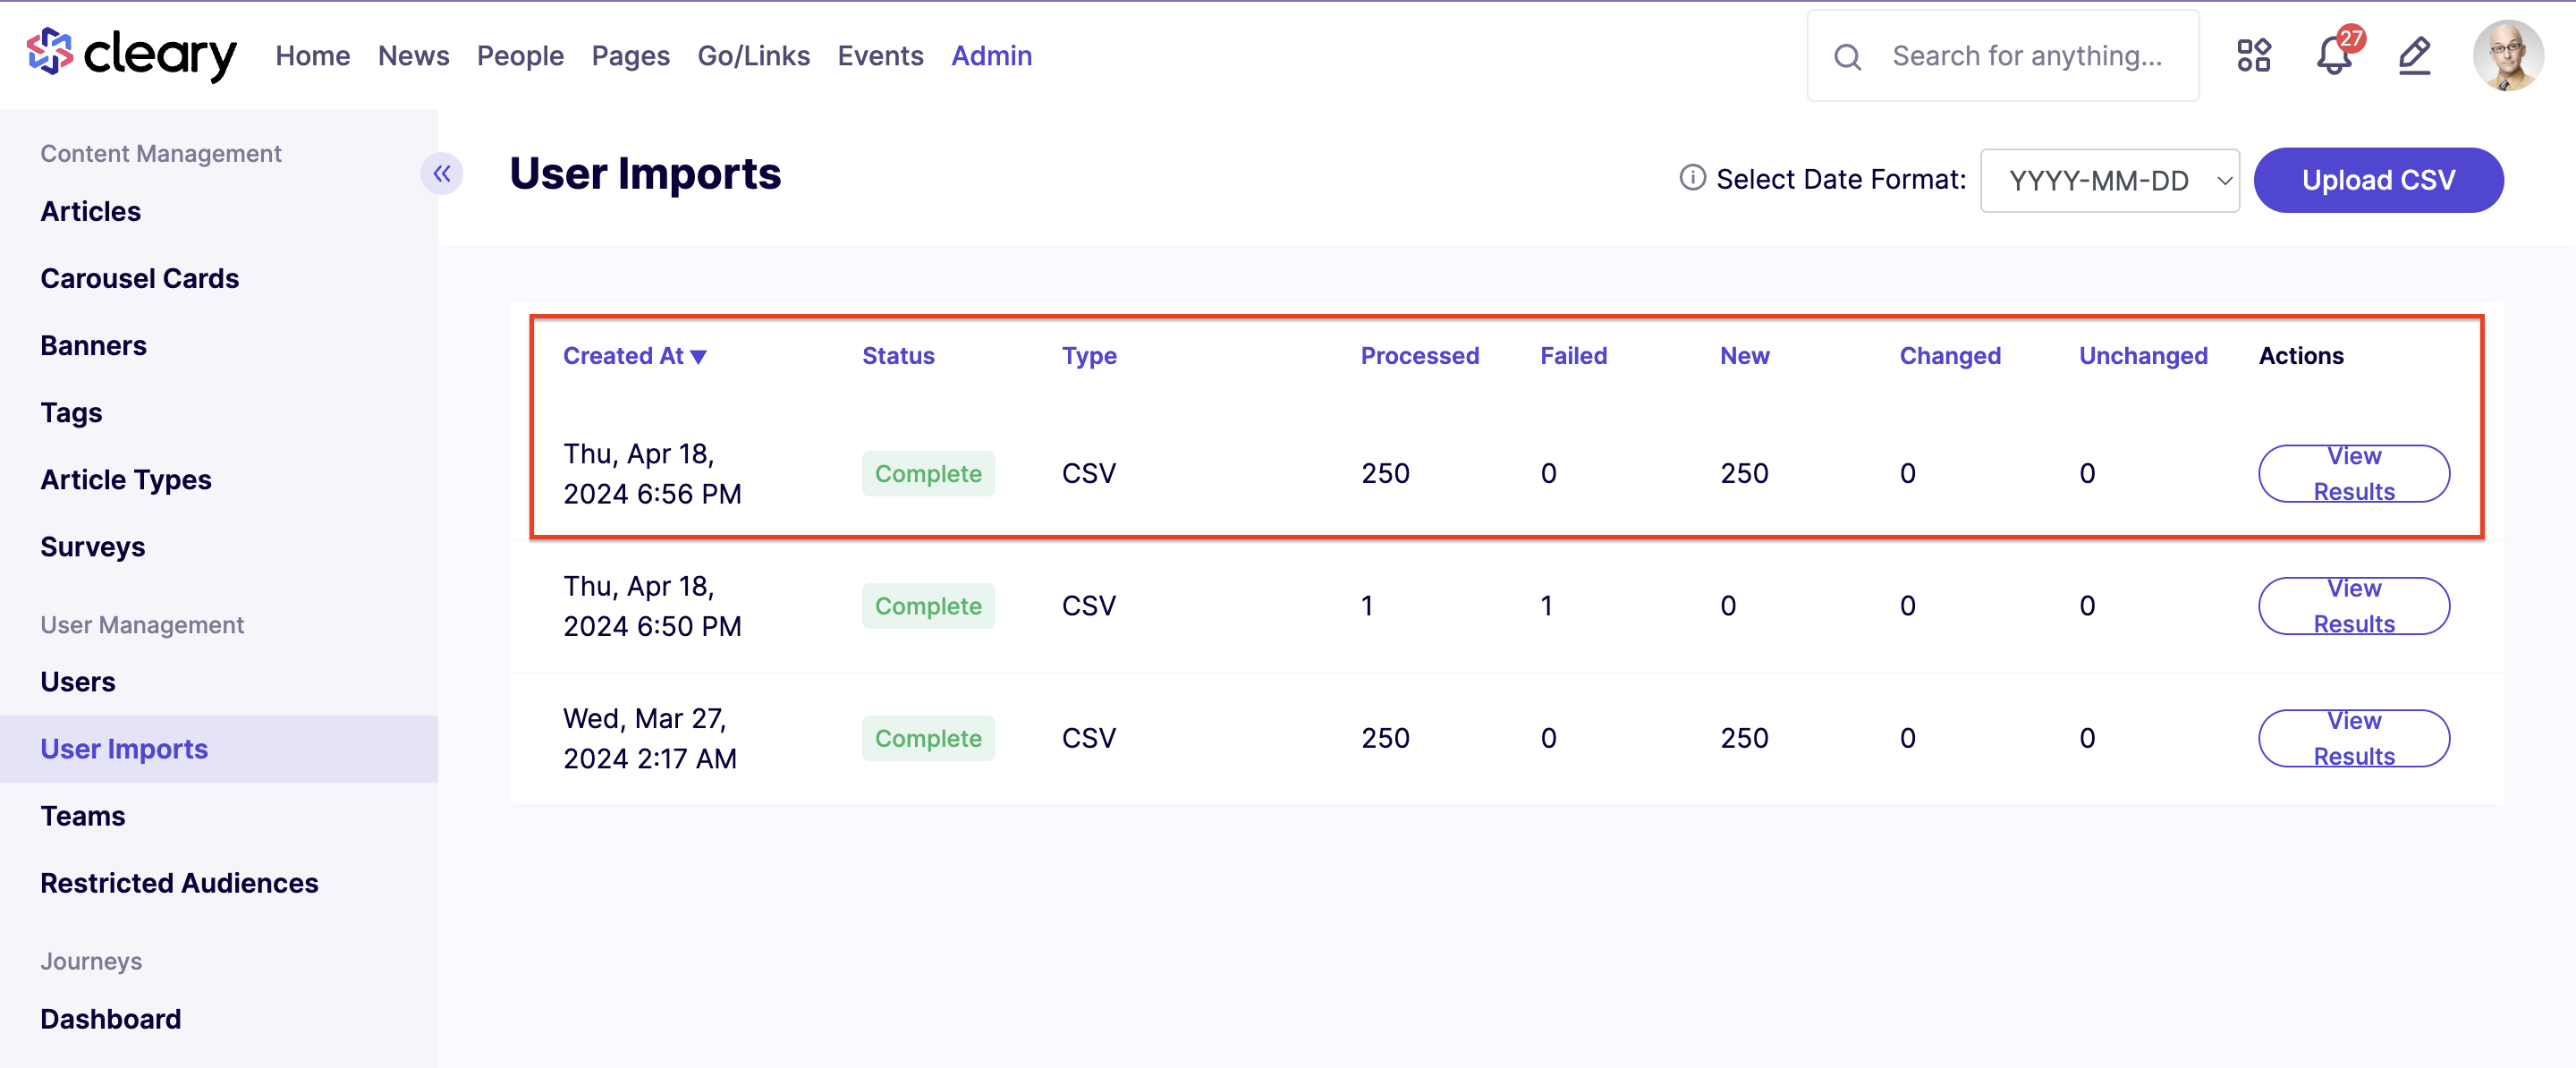Sort by Created At column

pyautogui.click(x=623, y=356)
